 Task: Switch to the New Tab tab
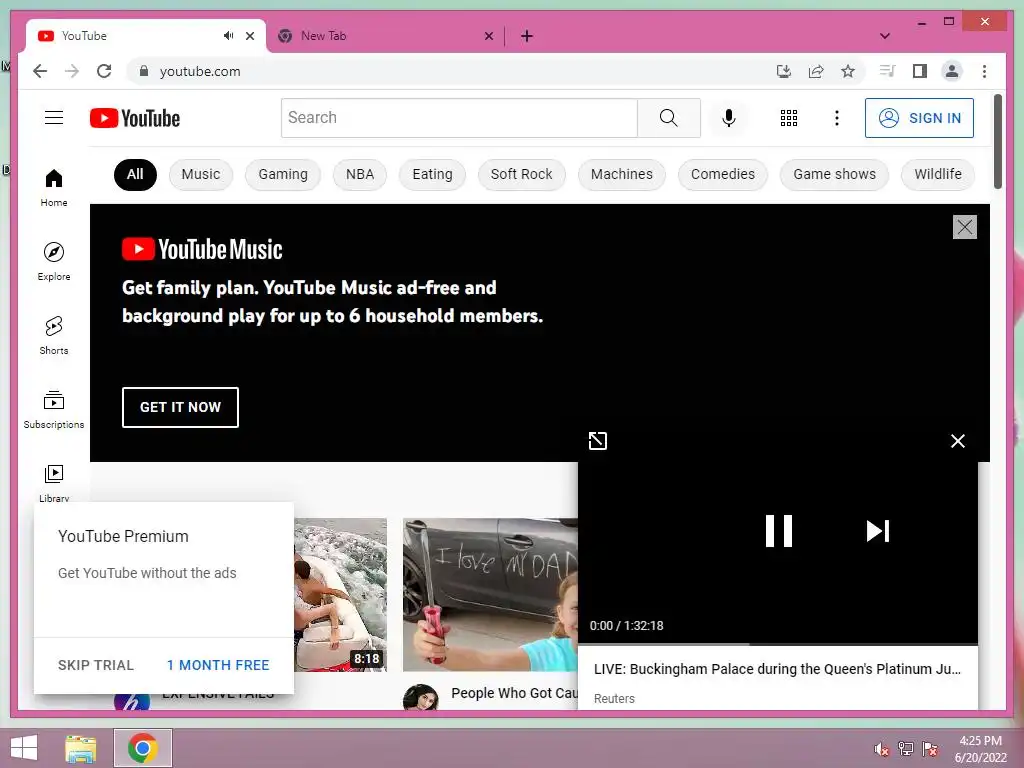pos(385,36)
